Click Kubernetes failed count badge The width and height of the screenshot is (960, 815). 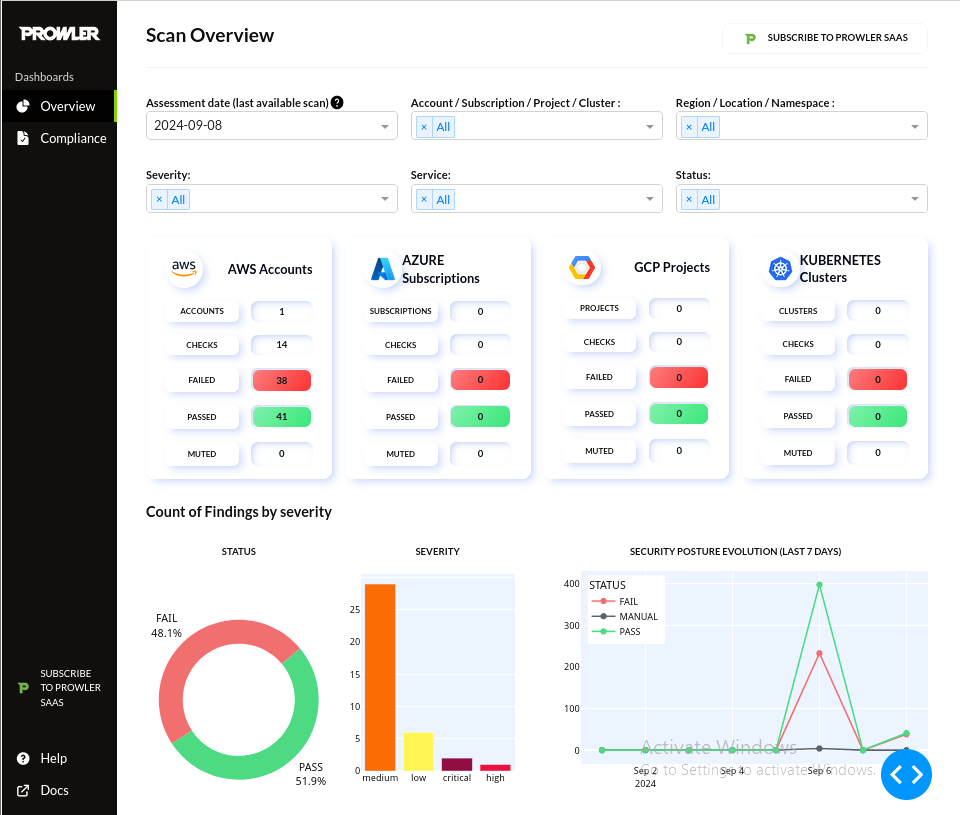coord(877,380)
